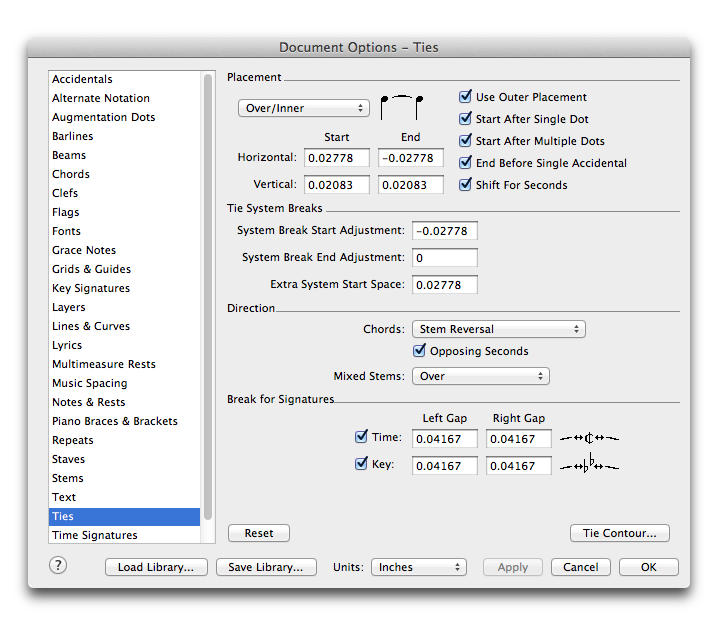Select Flags category

tap(125, 212)
